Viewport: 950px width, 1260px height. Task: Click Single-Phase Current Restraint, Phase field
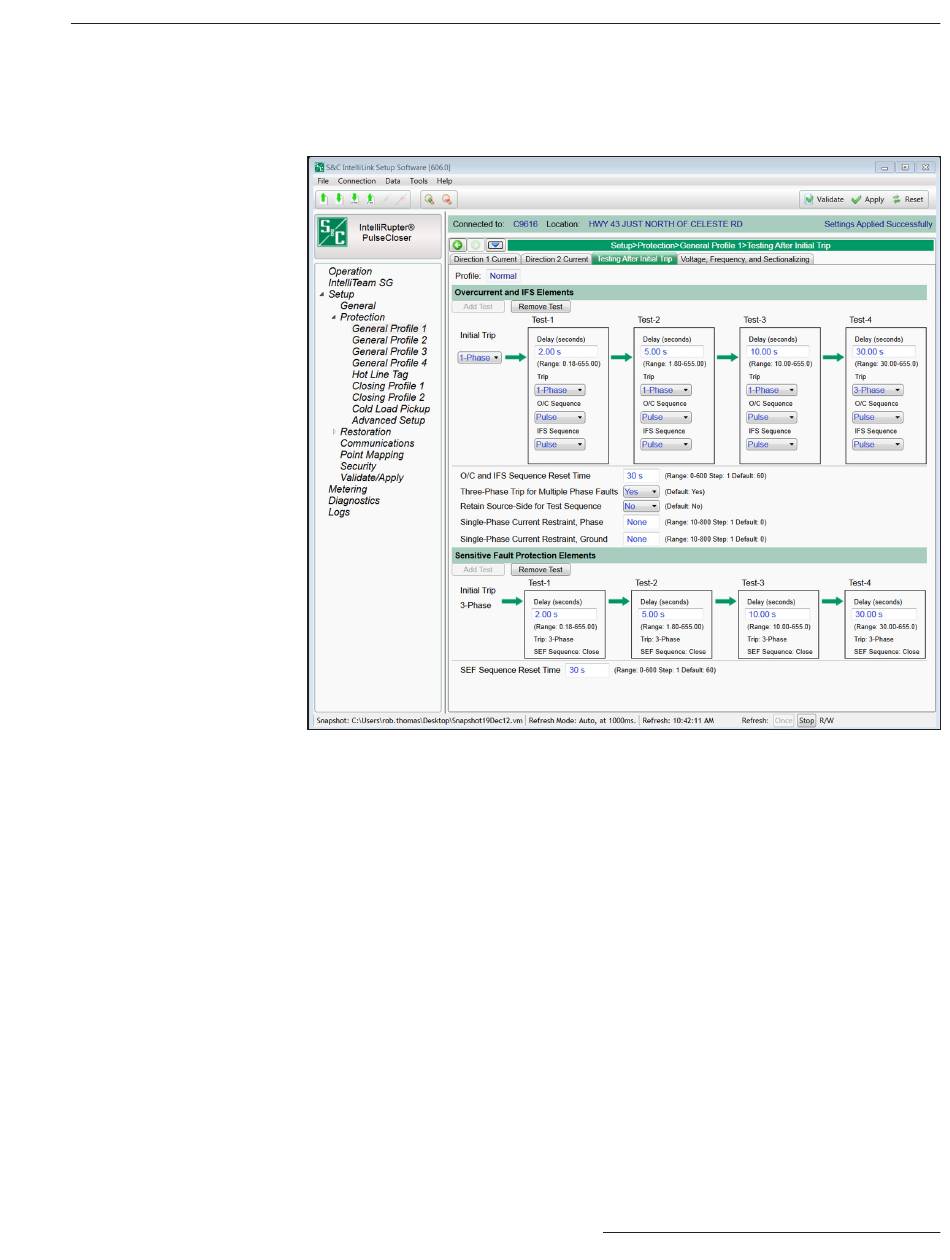tap(641, 523)
